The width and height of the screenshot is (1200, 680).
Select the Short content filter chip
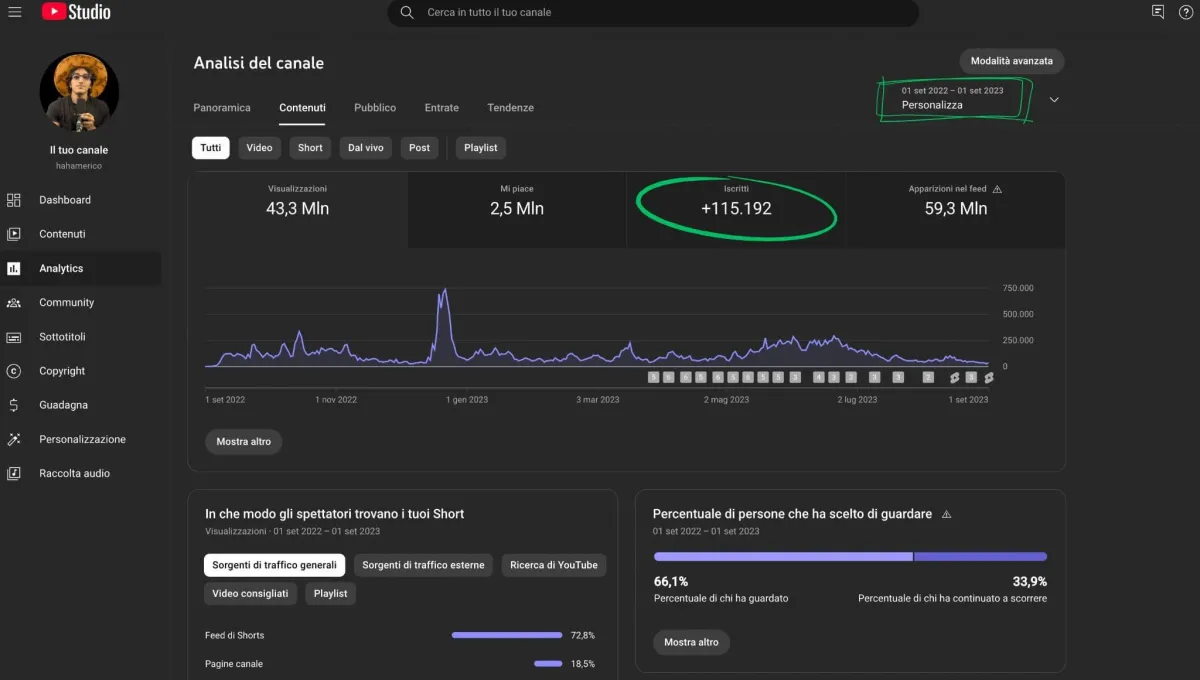pos(310,148)
